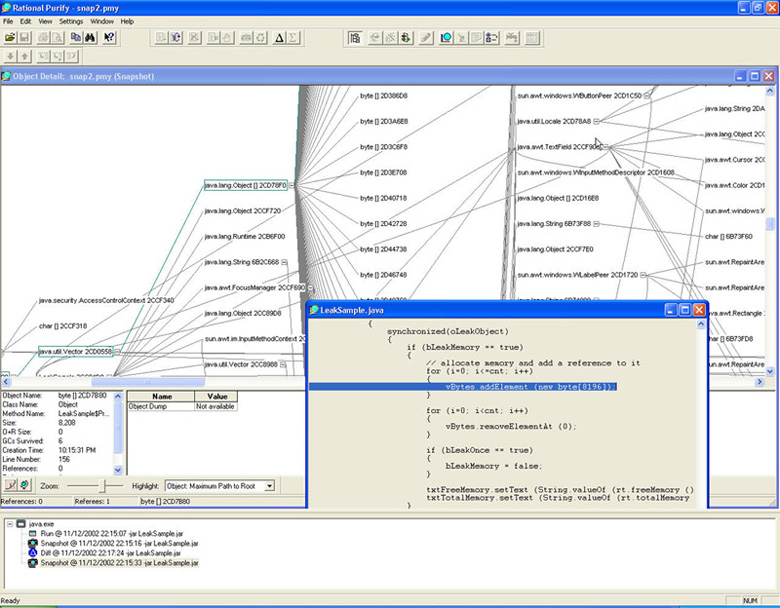
Task: Click the java.lang.Object [] 2CD78F0 graph node
Action: tap(245, 185)
